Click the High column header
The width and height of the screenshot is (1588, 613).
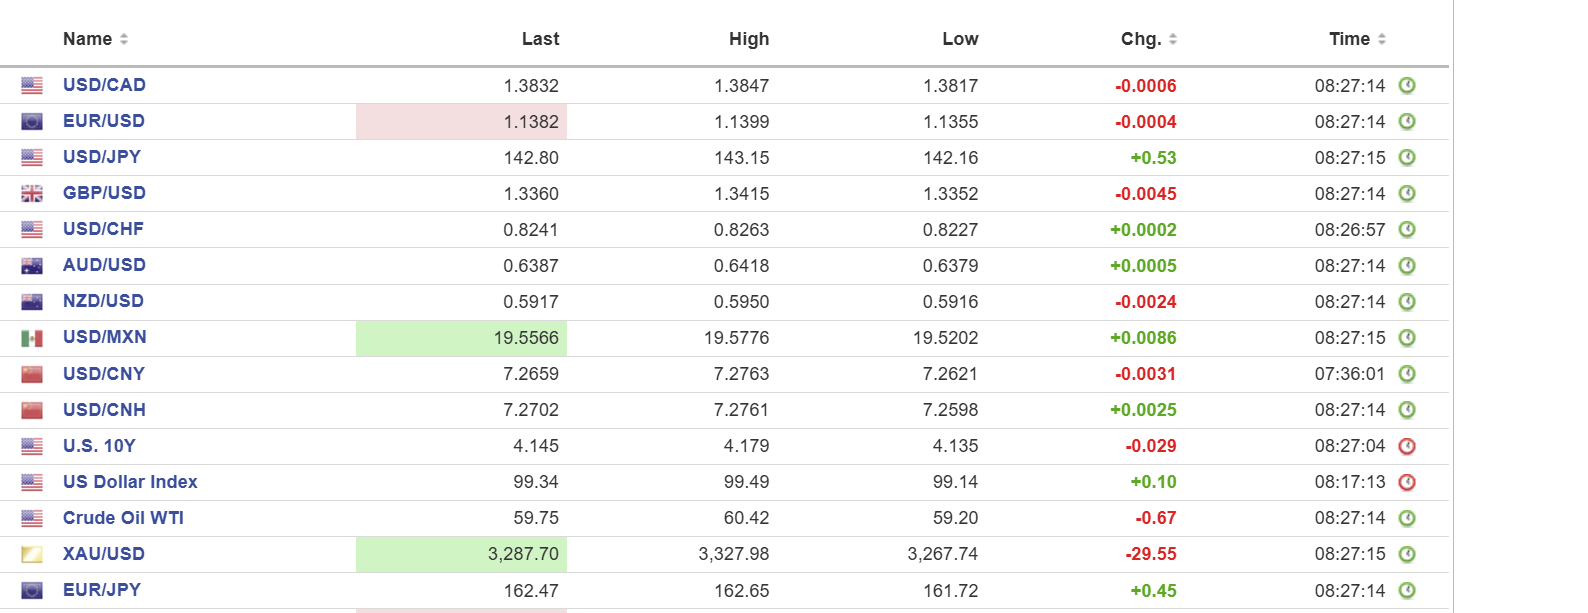[x=749, y=39]
